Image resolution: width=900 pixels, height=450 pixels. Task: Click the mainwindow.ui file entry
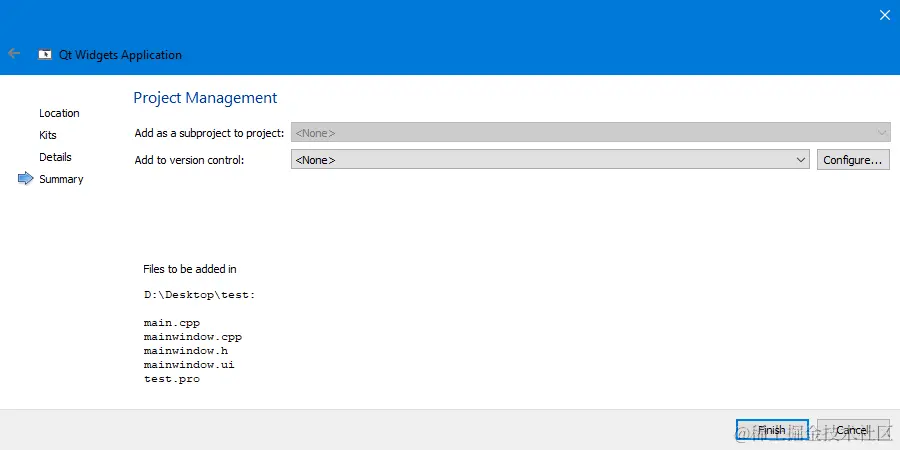point(189,365)
